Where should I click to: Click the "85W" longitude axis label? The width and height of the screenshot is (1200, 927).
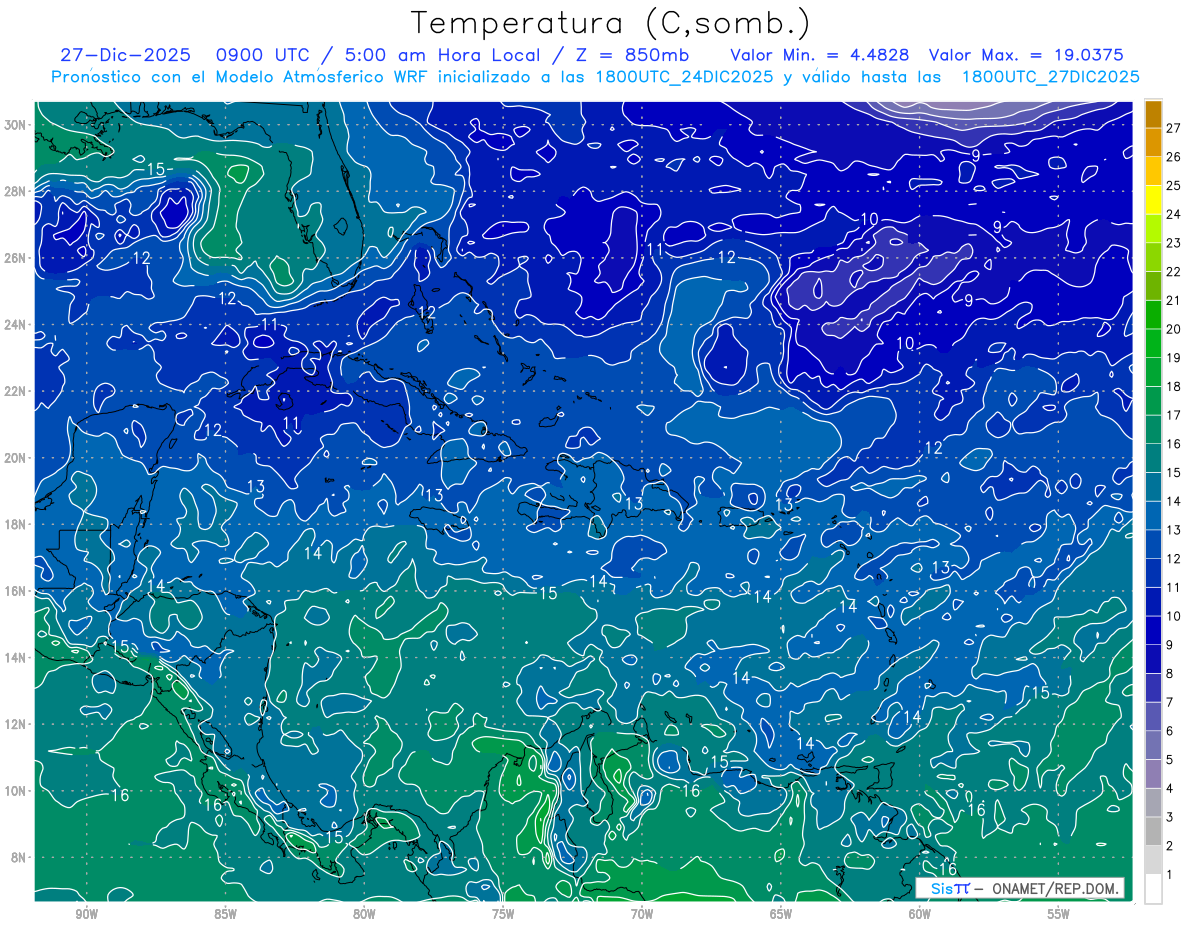226,915
